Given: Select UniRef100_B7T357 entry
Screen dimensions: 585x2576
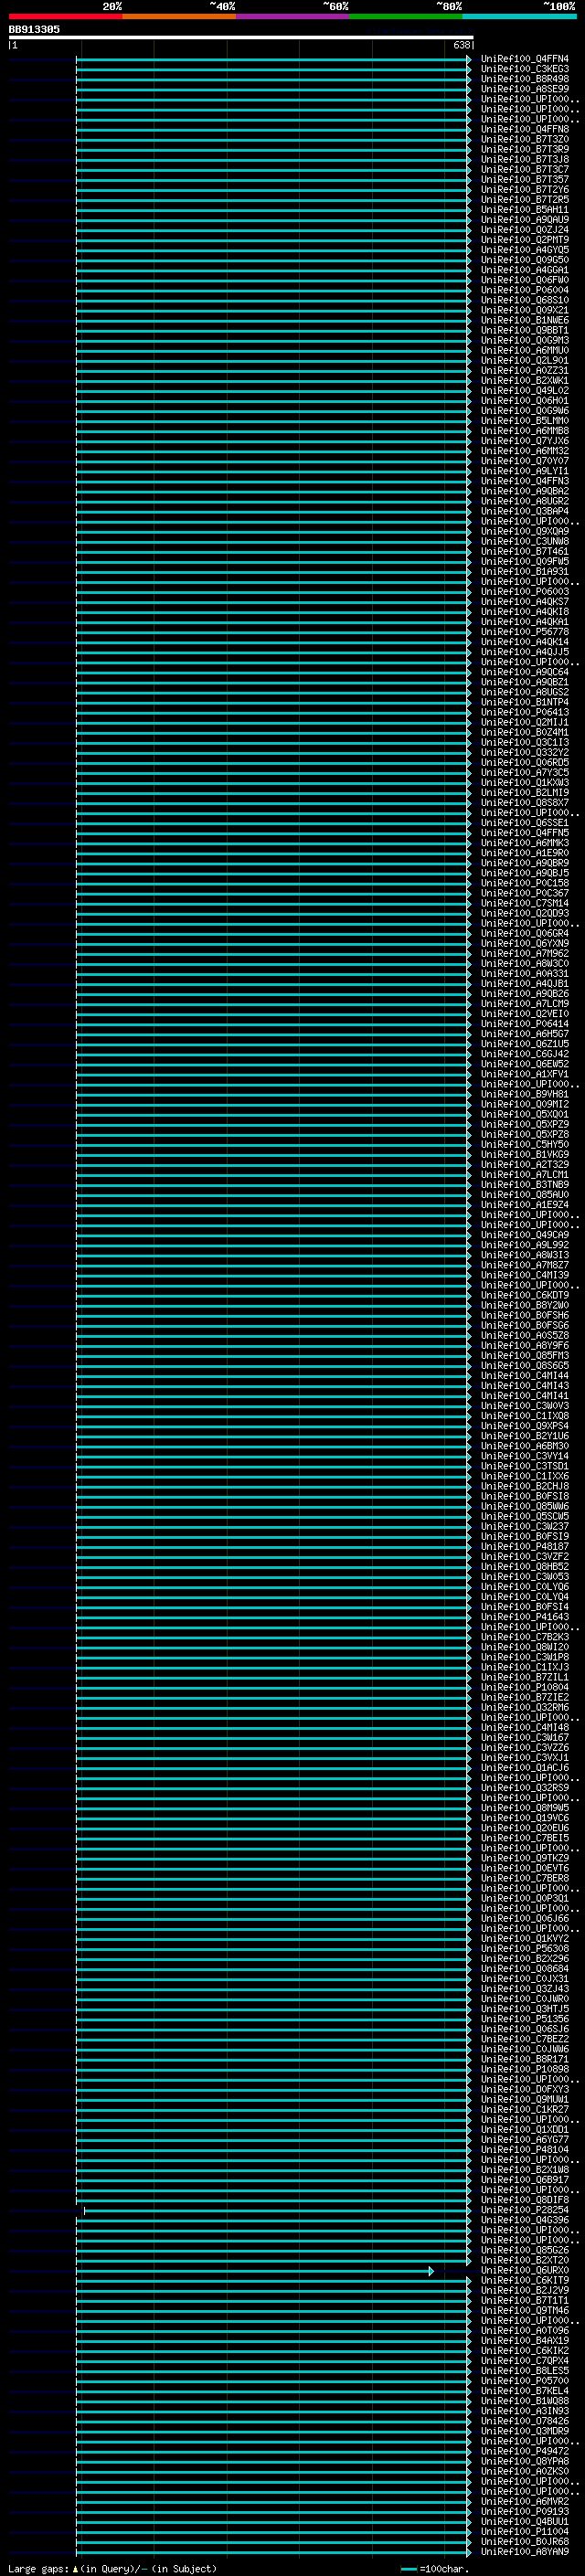Looking at the screenshot, I should (x=524, y=179).
